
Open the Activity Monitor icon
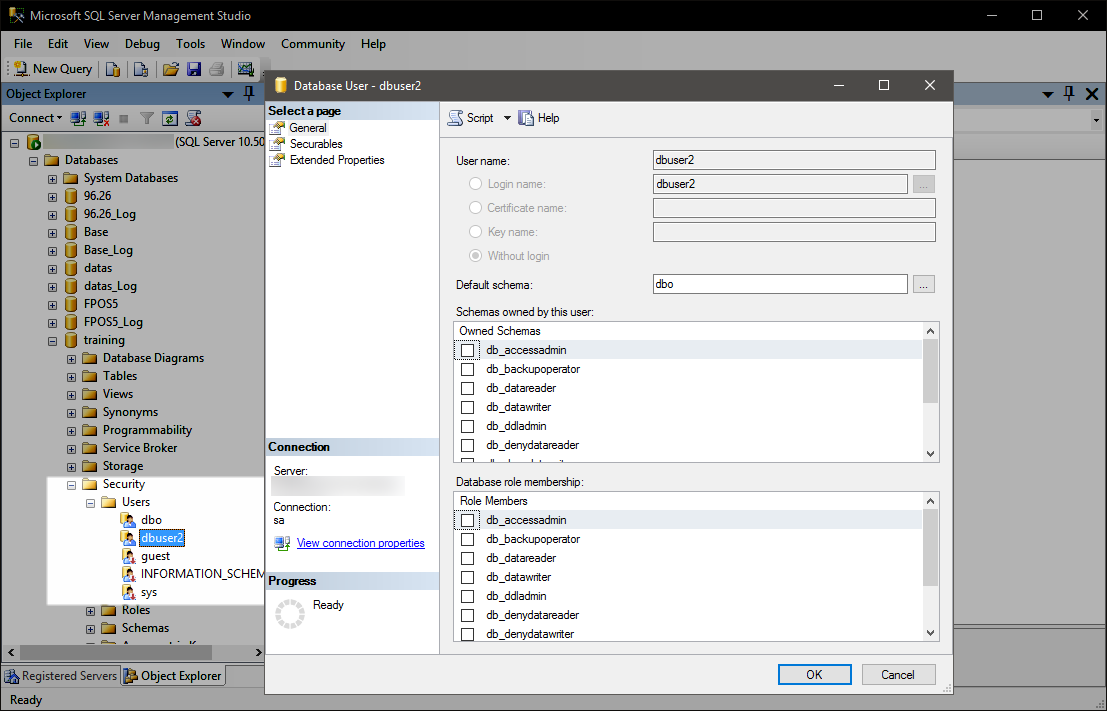point(246,68)
